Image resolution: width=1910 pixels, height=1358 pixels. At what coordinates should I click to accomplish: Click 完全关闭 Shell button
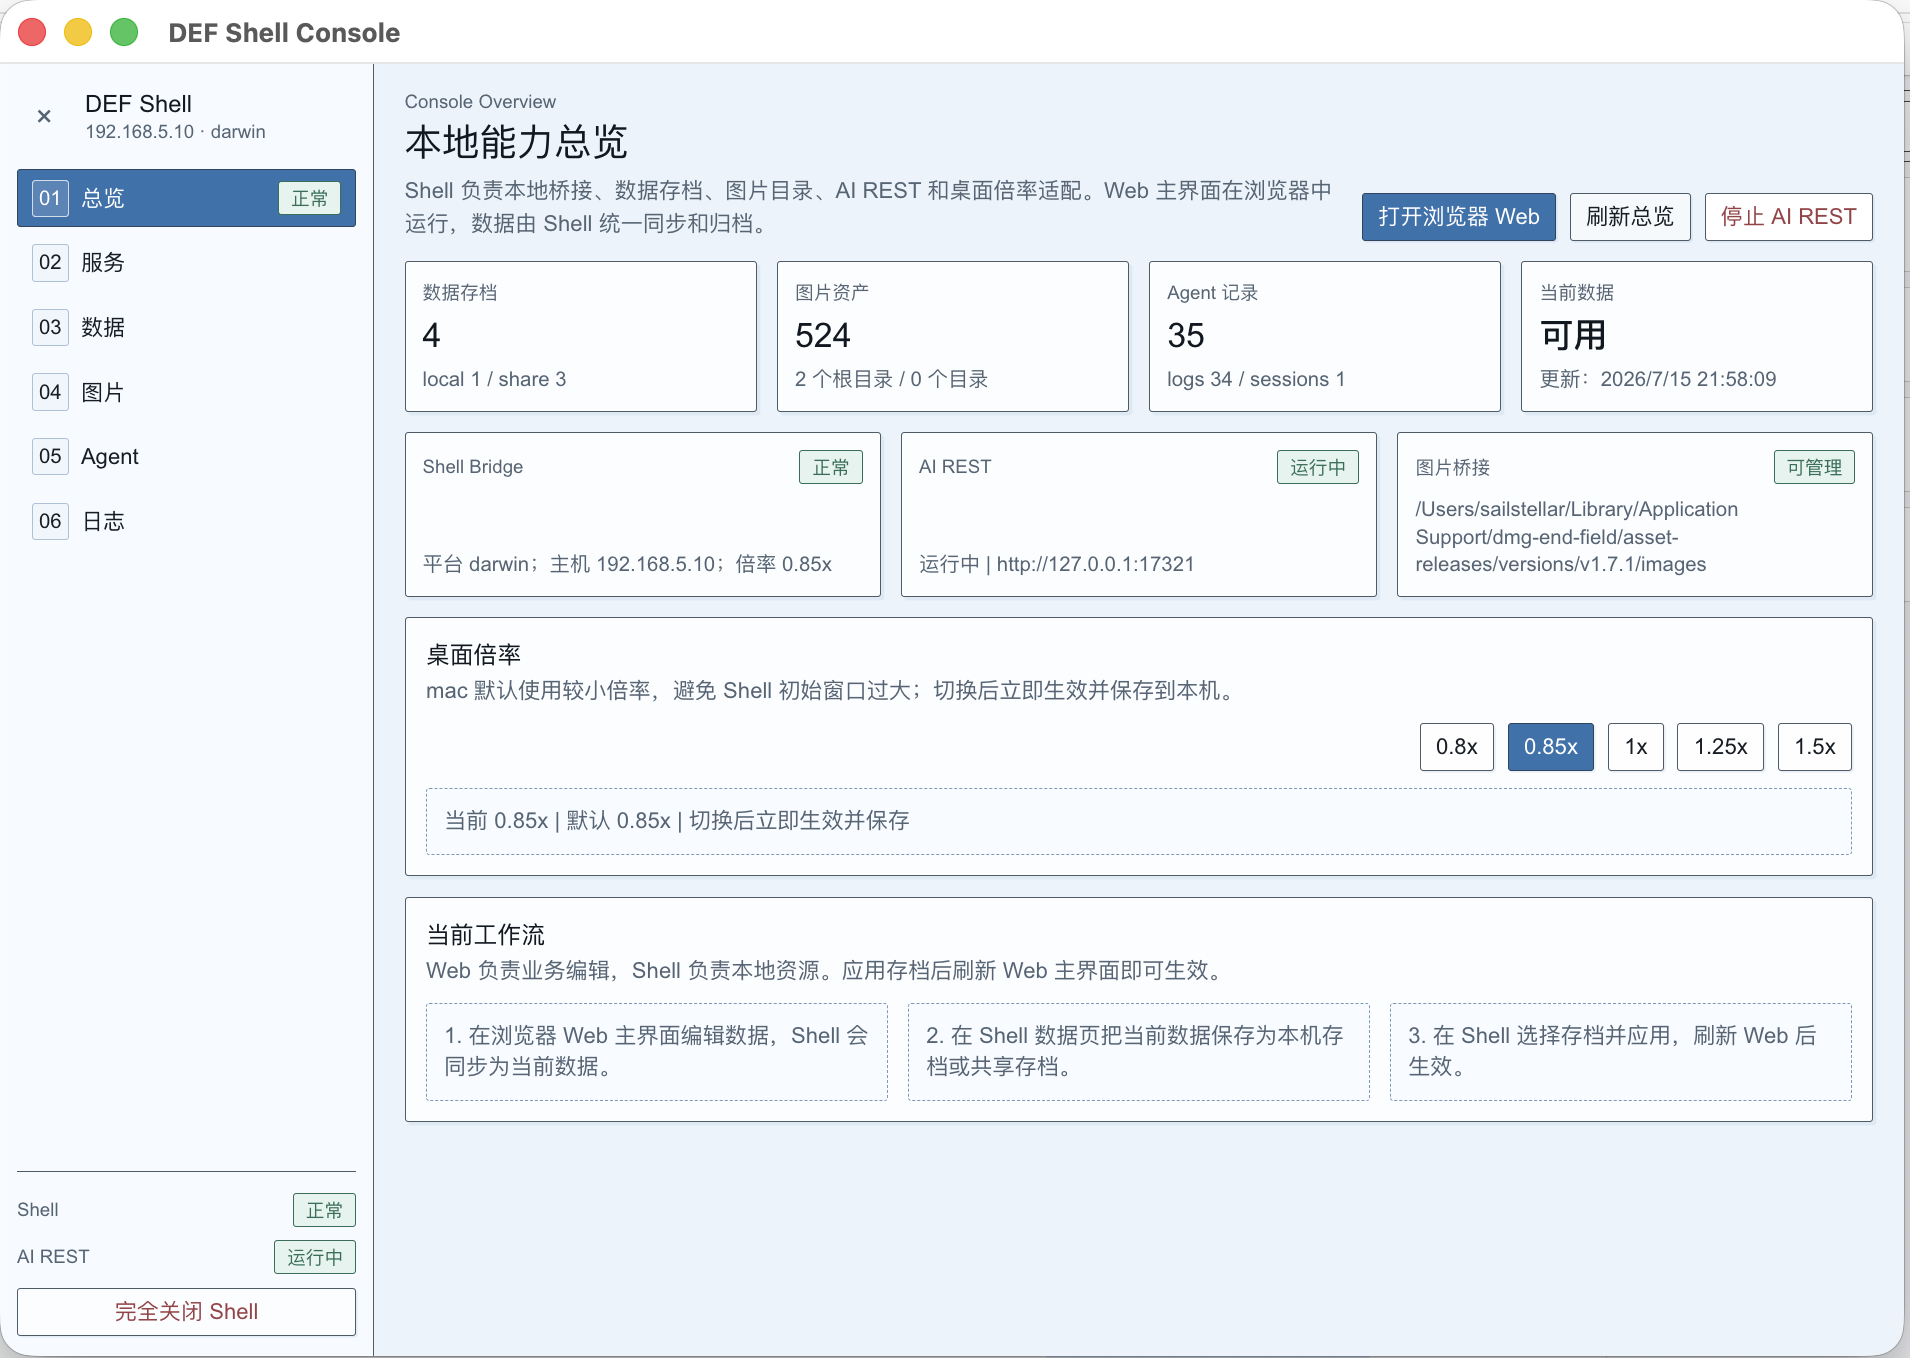(186, 1312)
